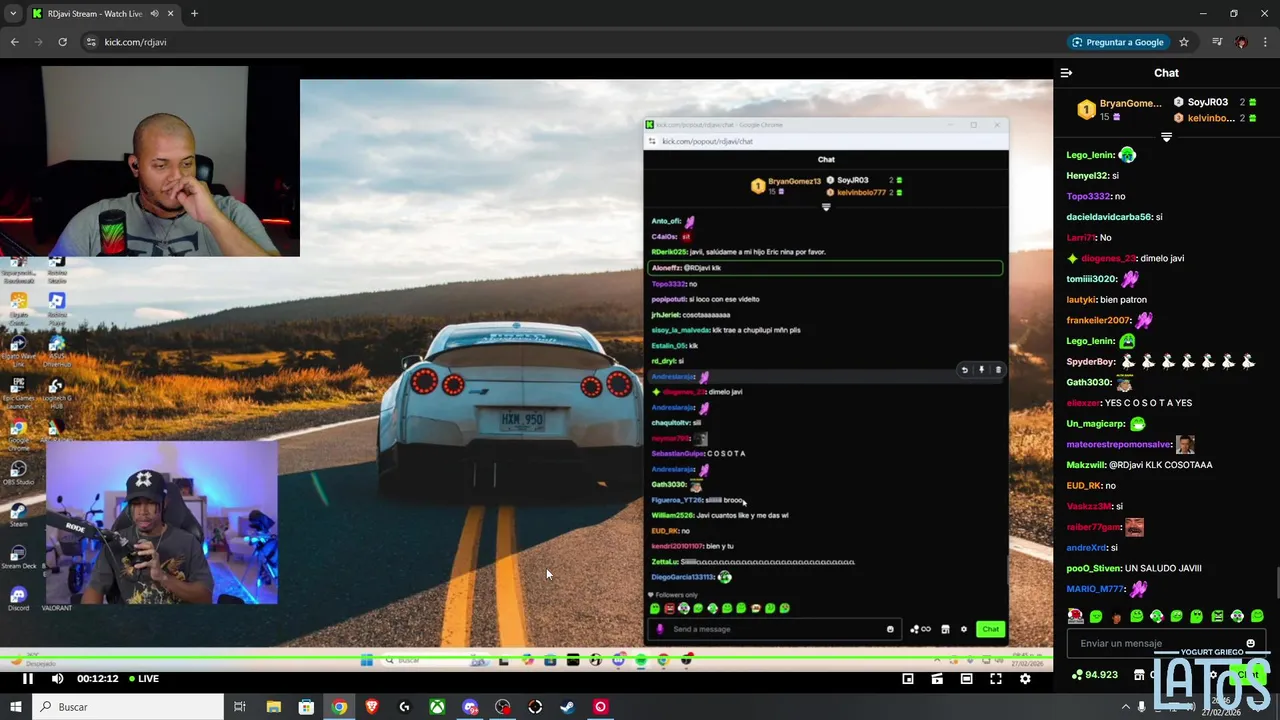This screenshot has height=720, width=1280.
Task: Open Brave browser from taskbar
Action: coord(372,707)
